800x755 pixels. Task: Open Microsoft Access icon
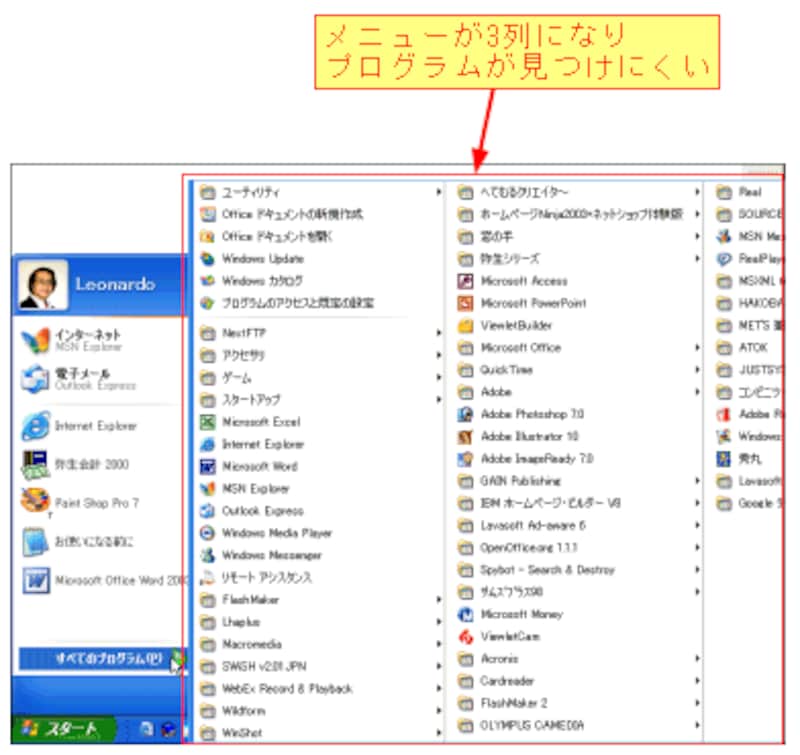click(464, 281)
